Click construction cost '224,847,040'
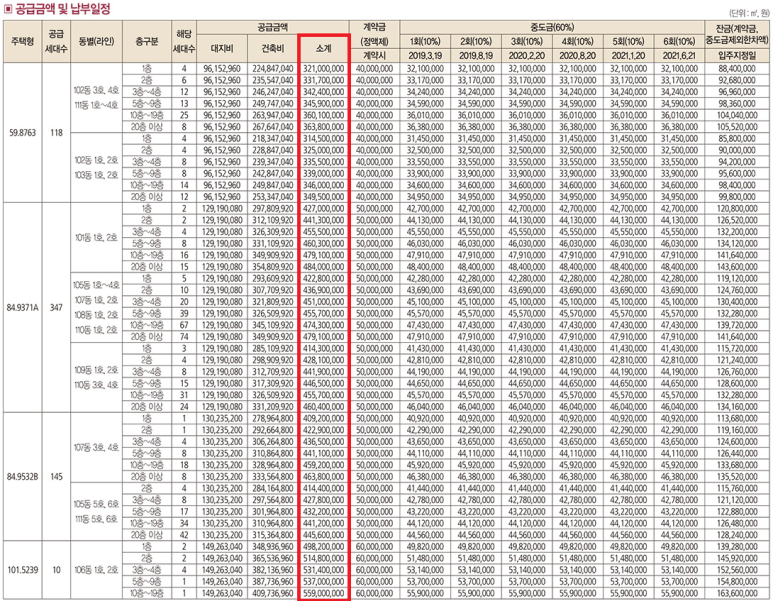Image resolution: width=773 pixels, height=601 pixels. [273, 69]
